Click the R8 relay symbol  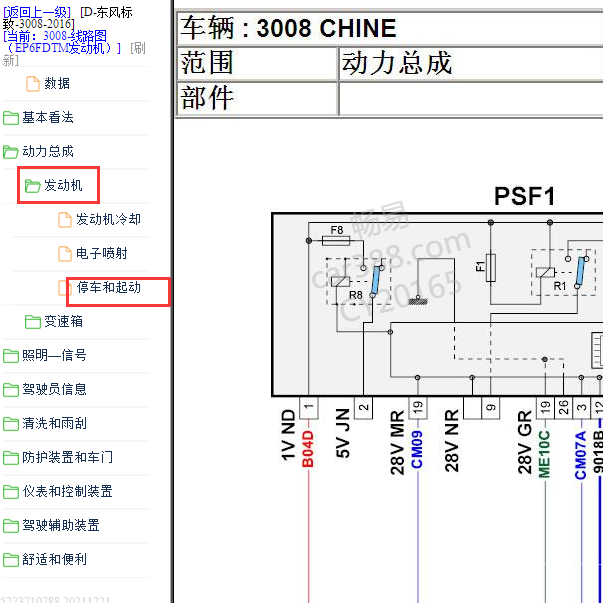click(x=358, y=282)
